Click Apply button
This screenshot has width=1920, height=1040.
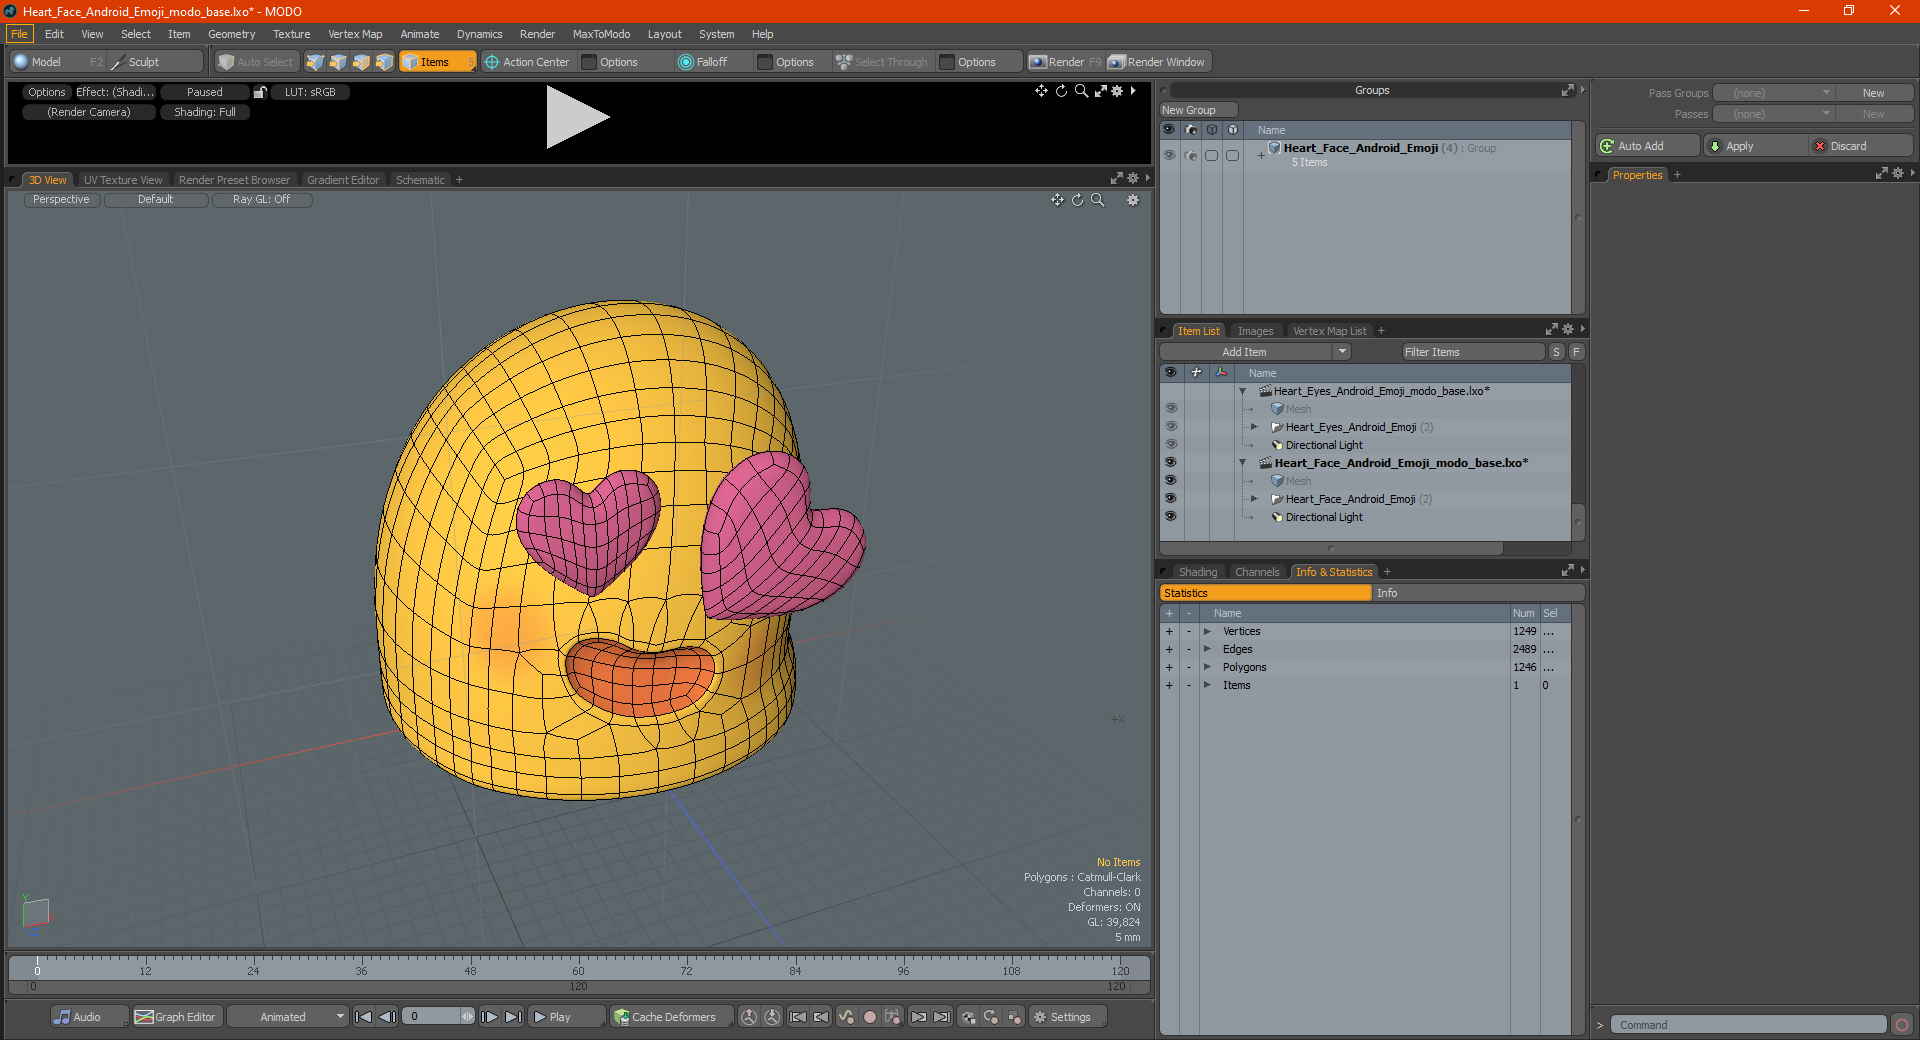point(1755,146)
